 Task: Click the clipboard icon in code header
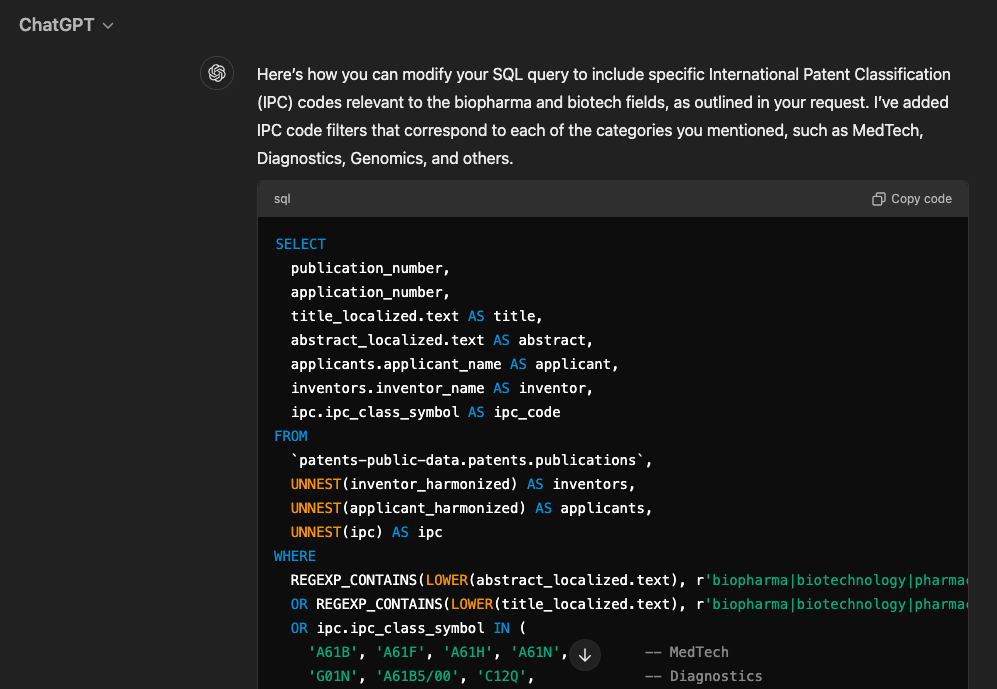878,199
